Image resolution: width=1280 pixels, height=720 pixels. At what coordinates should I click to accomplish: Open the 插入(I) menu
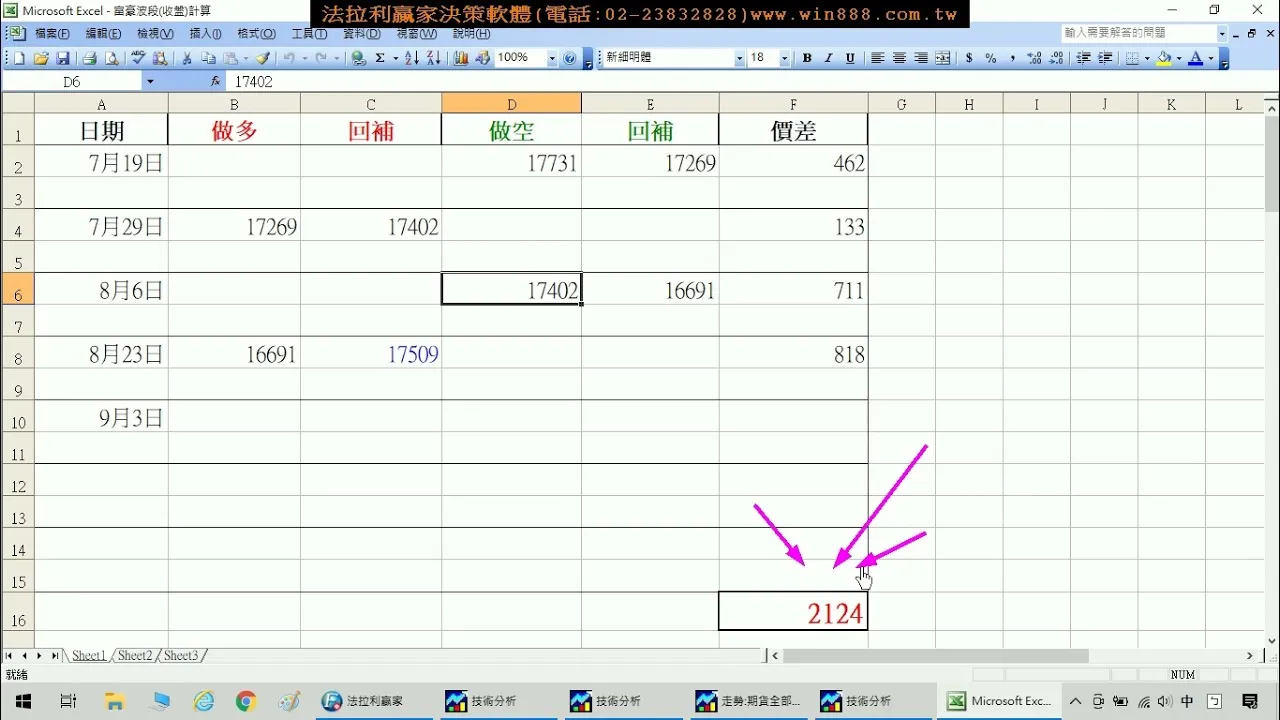point(205,33)
